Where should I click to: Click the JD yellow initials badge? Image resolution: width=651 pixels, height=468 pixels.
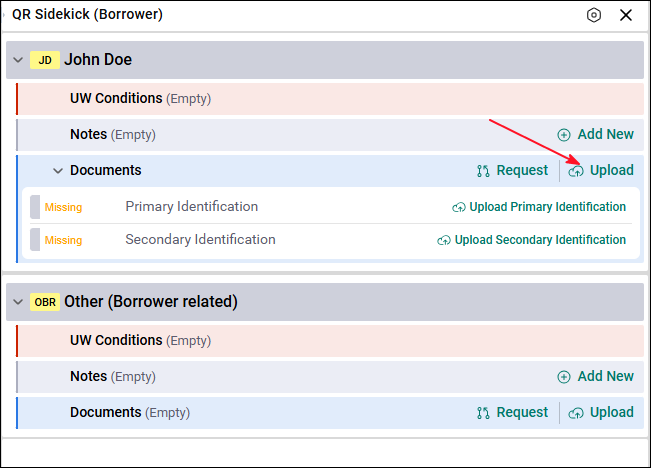(x=45, y=60)
